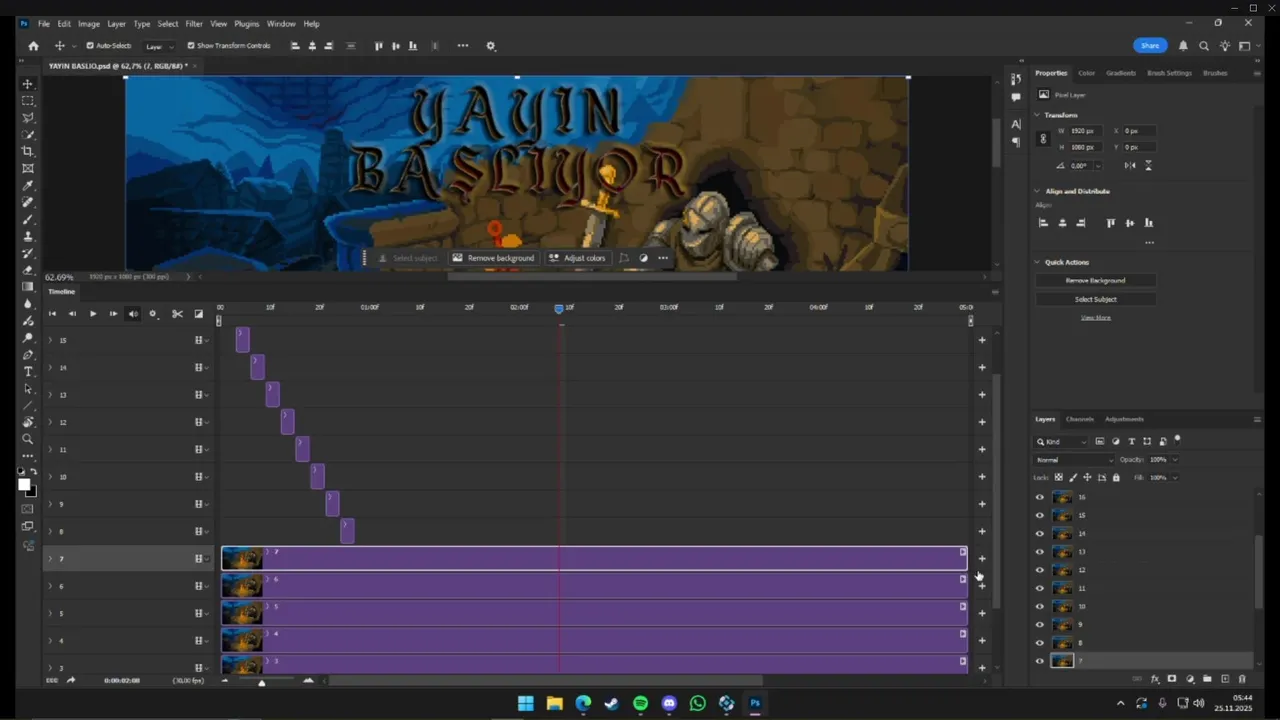Select the Crop tool

[28, 152]
